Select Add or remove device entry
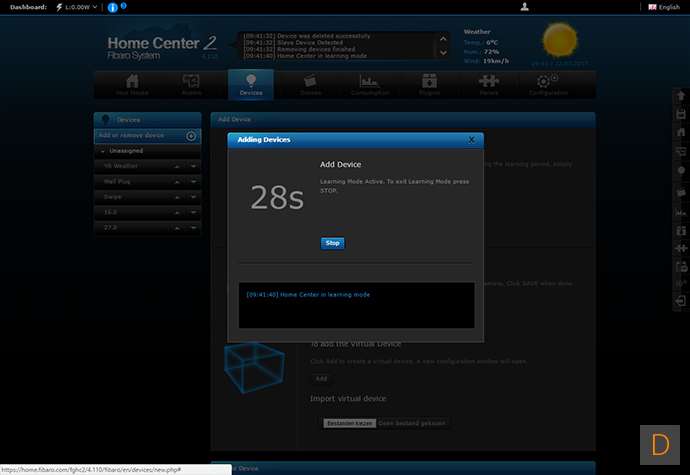 tap(147, 136)
